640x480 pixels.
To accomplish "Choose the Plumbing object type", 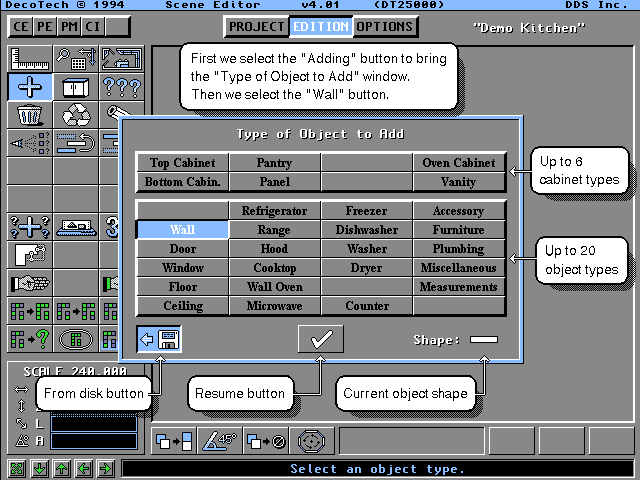I will [x=459, y=249].
